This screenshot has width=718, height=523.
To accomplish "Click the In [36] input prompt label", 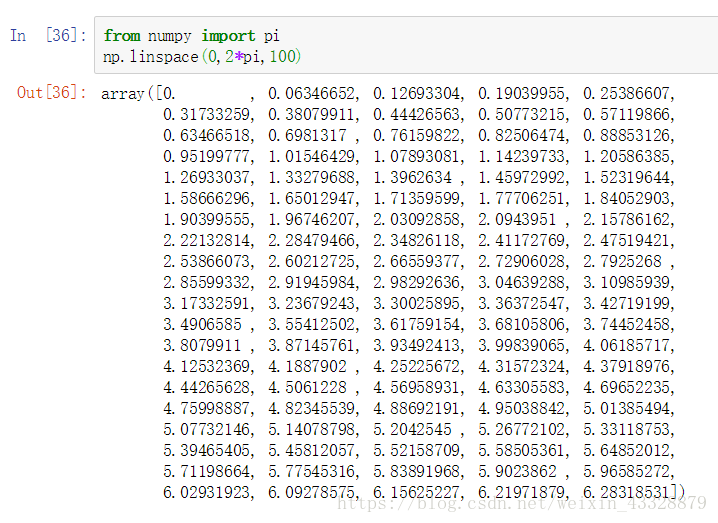I will point(48,35).
